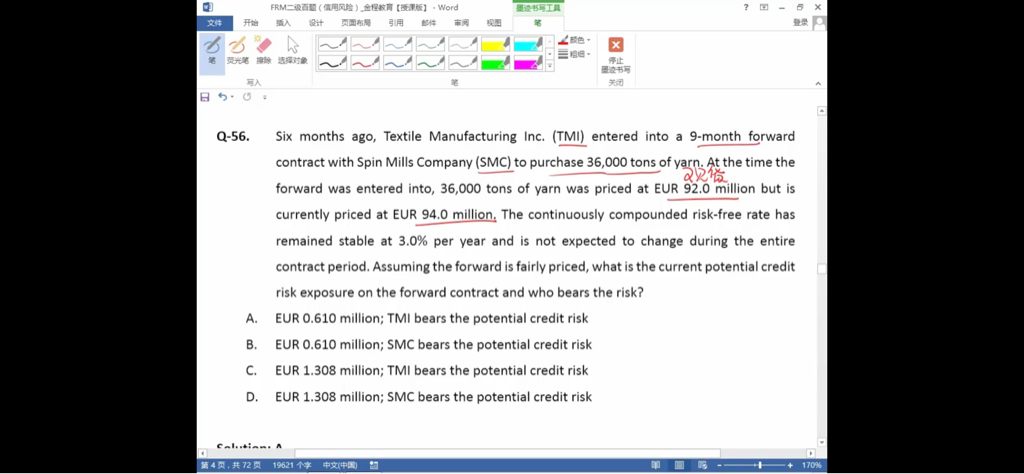Select the Pen (笔) ink tool
Viewport: 1024px width, 474px height.
[211, 50]
